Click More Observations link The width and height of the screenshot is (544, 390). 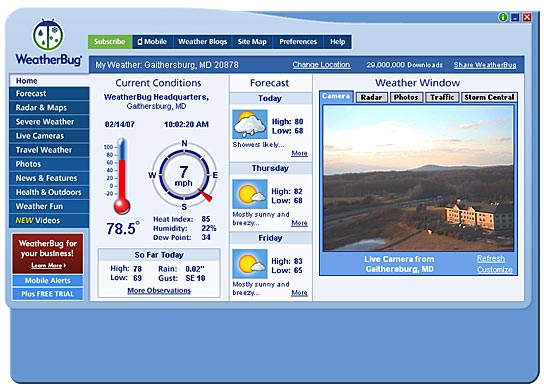pyautogui.click(x=159, y=290)
